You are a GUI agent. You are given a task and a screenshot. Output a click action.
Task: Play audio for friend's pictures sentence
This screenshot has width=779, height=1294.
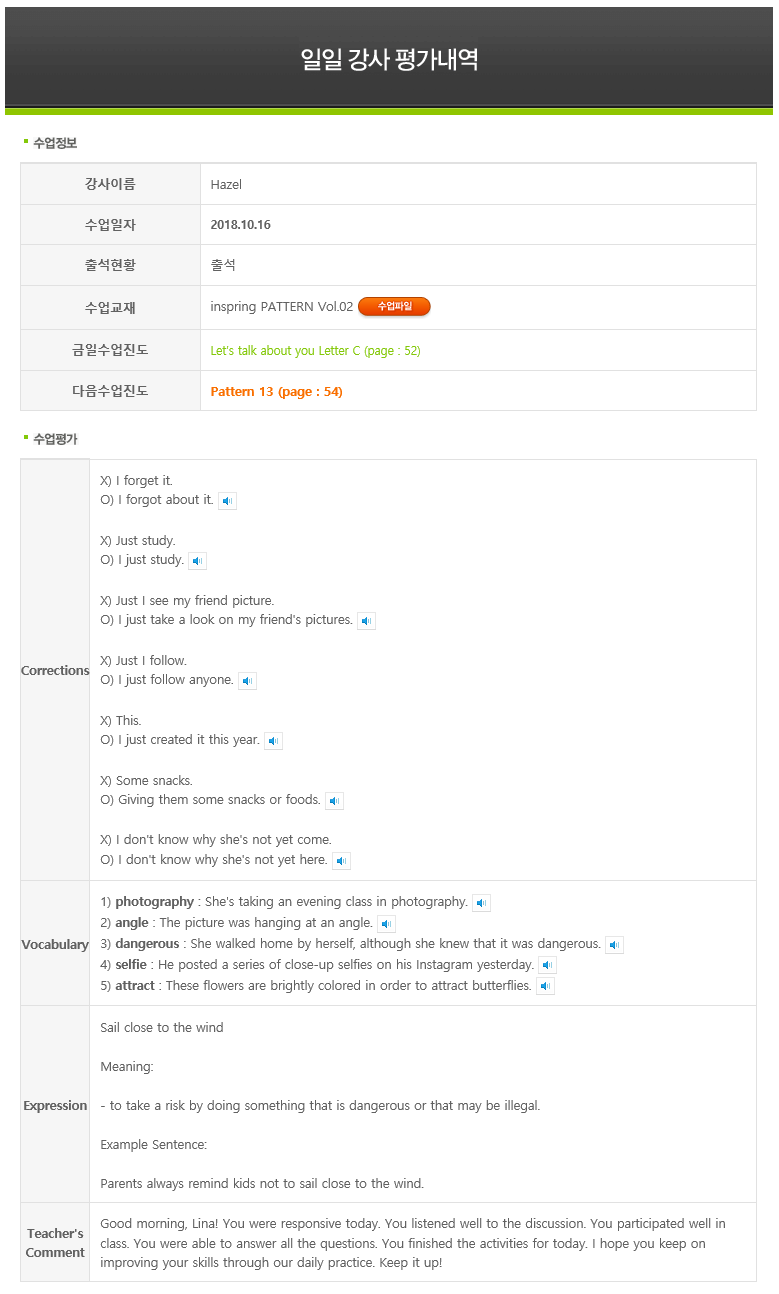367,621
